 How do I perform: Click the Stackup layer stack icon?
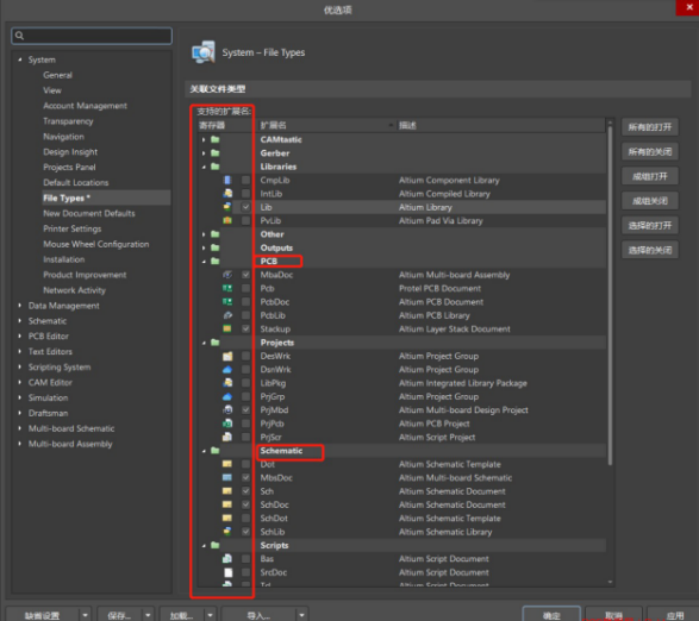pyautogui.click(x=227, y=328)
